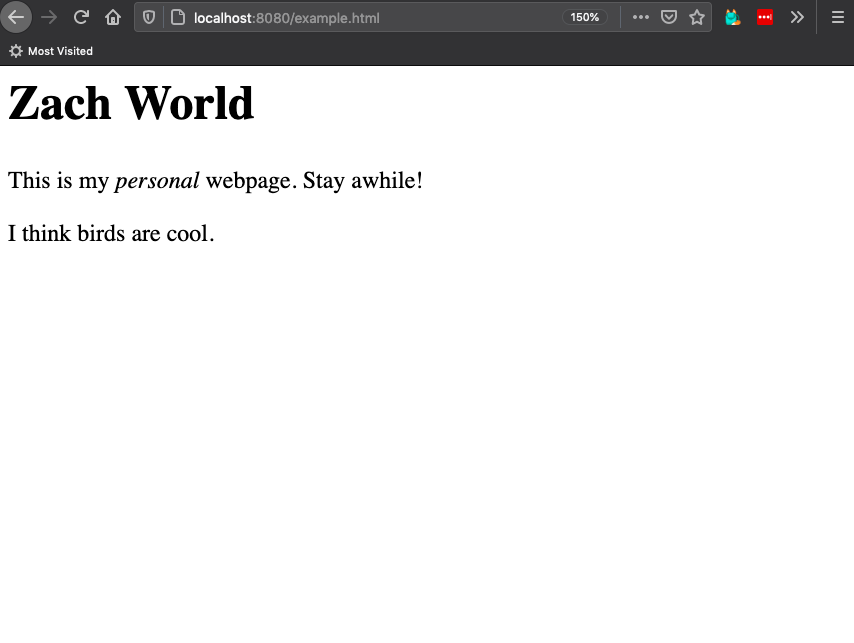Reload the current page

(x=81, y=17)
